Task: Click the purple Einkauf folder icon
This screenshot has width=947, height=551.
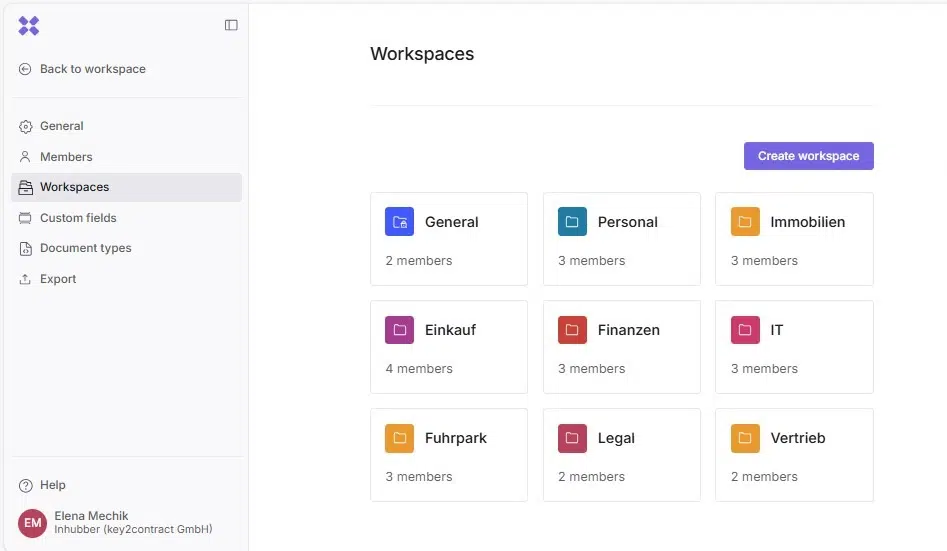Action: [x=399, y=330]
